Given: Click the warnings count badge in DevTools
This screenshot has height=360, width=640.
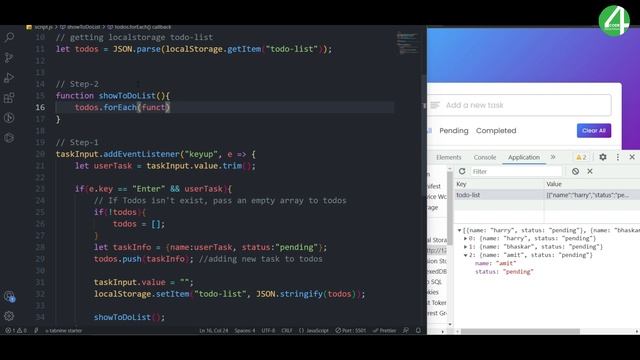Looking at the screenshot, I should [x=581, y=157].
